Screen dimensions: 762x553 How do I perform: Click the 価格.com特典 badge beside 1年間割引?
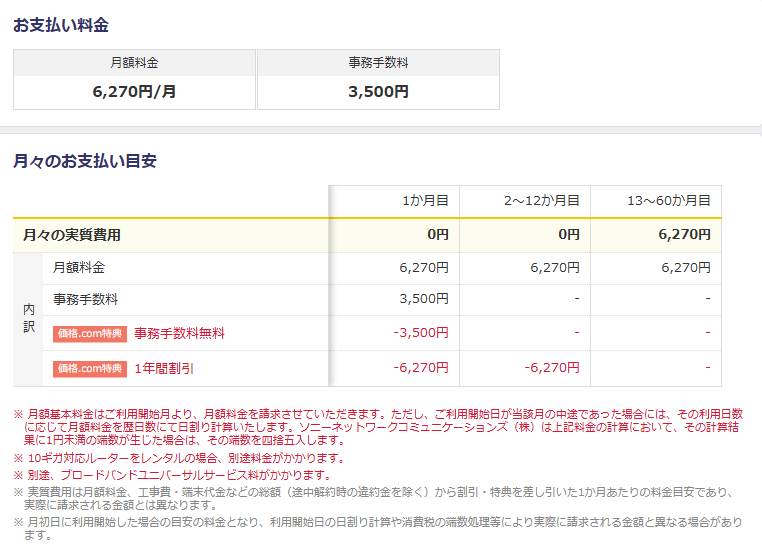(x=90, y=368)
